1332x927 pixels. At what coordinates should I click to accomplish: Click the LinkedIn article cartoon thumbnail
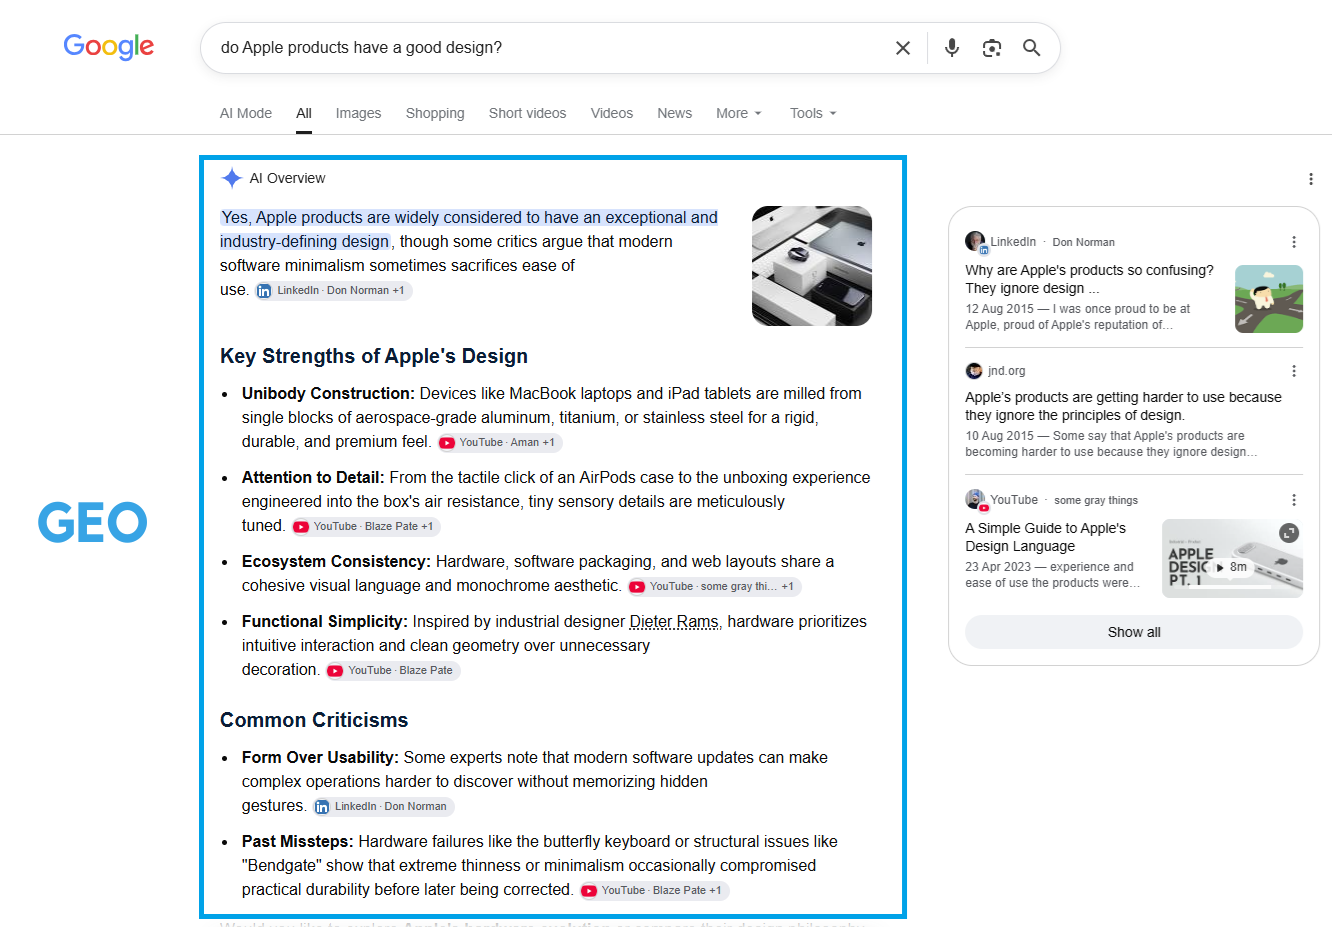coord(1269,299)
